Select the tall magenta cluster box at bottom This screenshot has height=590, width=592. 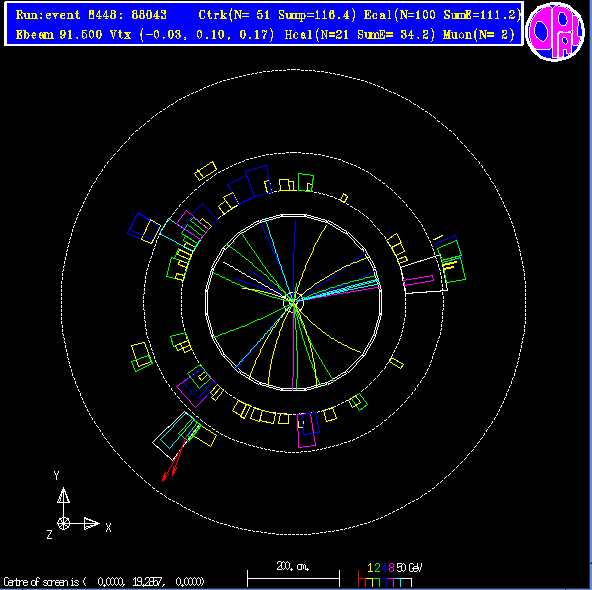306,430
